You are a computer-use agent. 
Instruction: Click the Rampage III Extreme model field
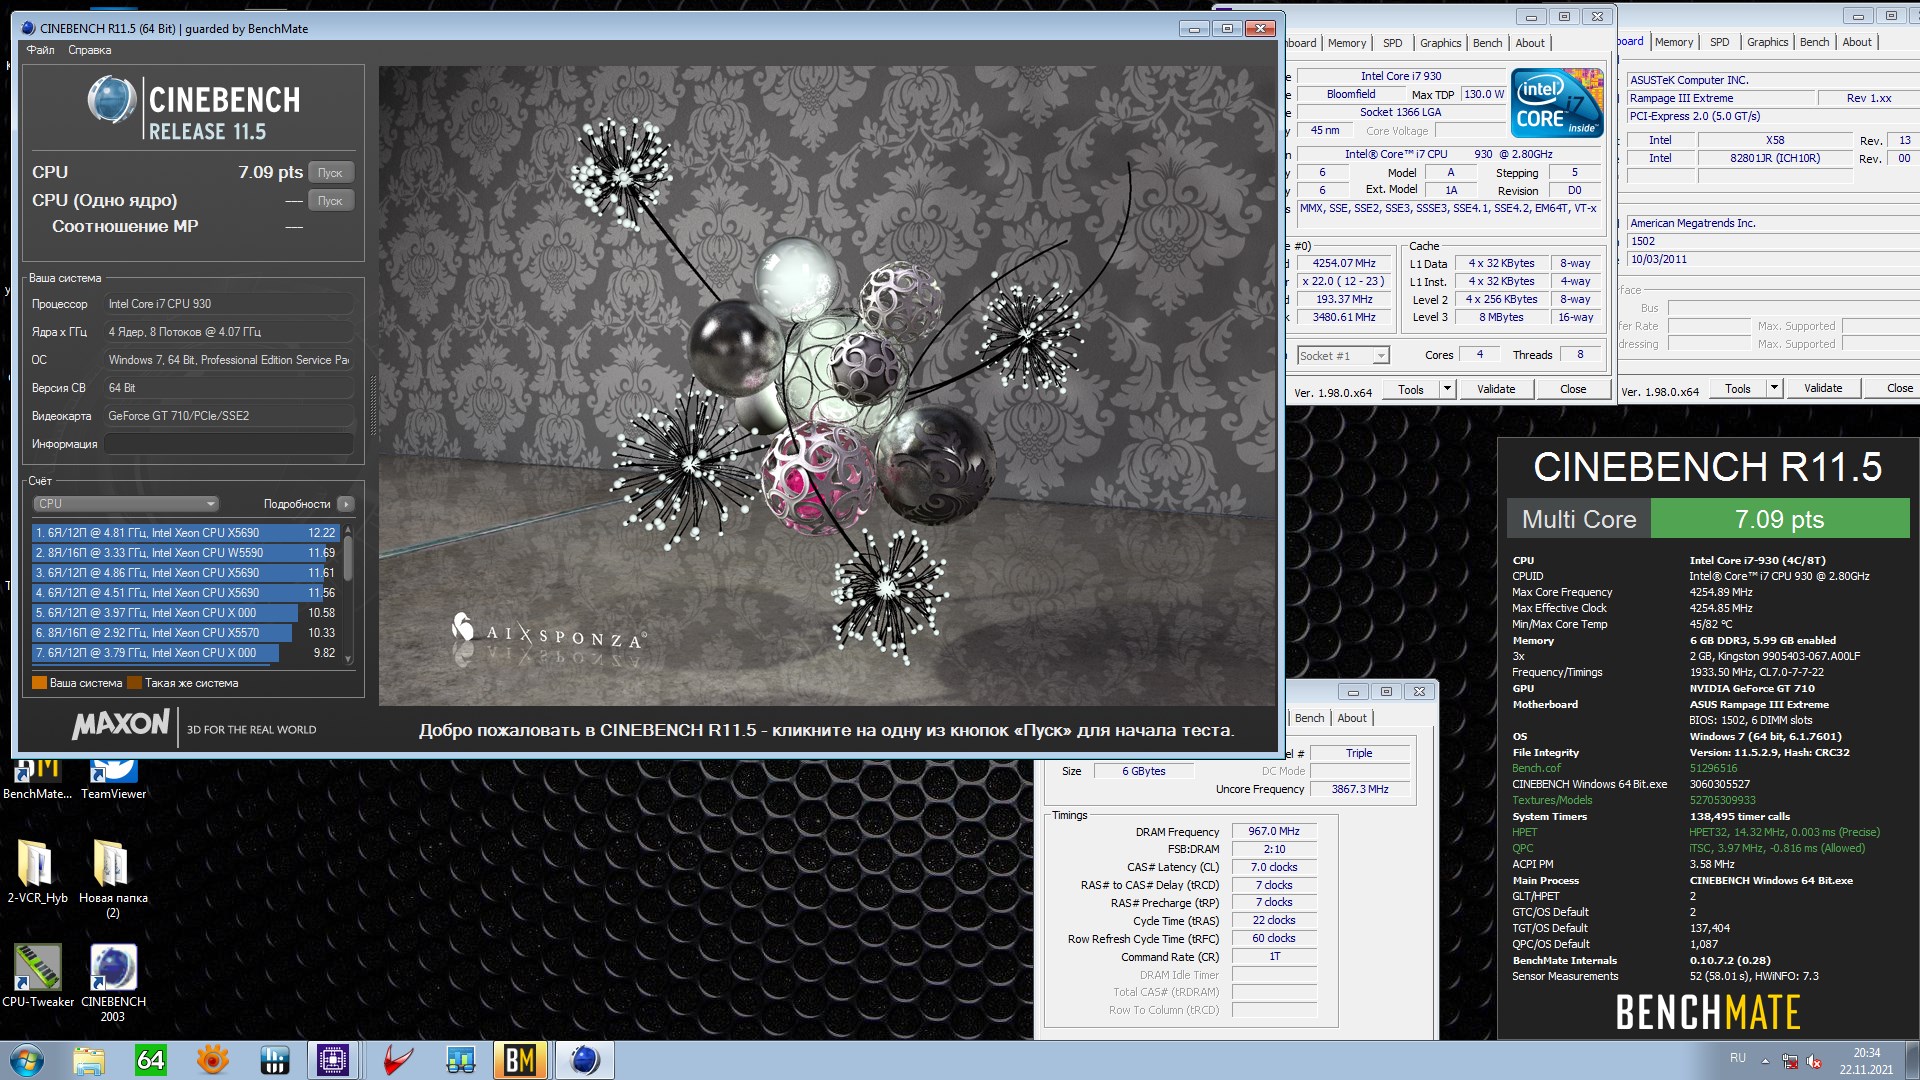(1720, 98)
